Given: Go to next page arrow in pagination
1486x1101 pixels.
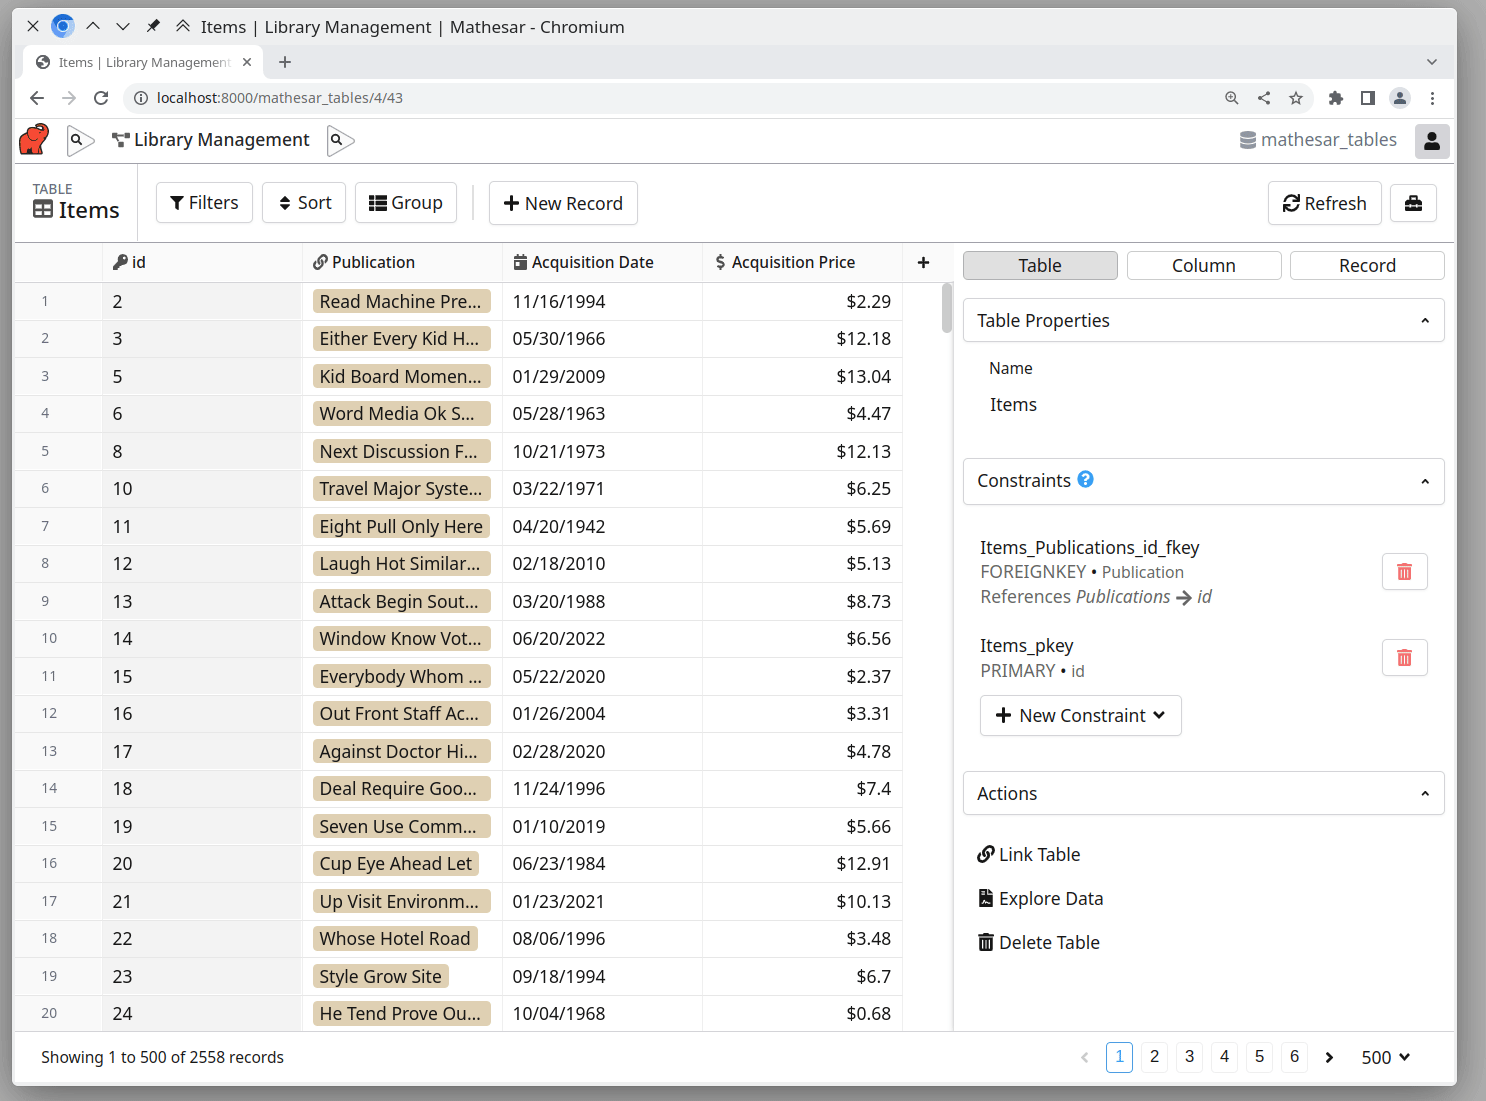Looking at the screenshot, I should coord(1329,1057).
